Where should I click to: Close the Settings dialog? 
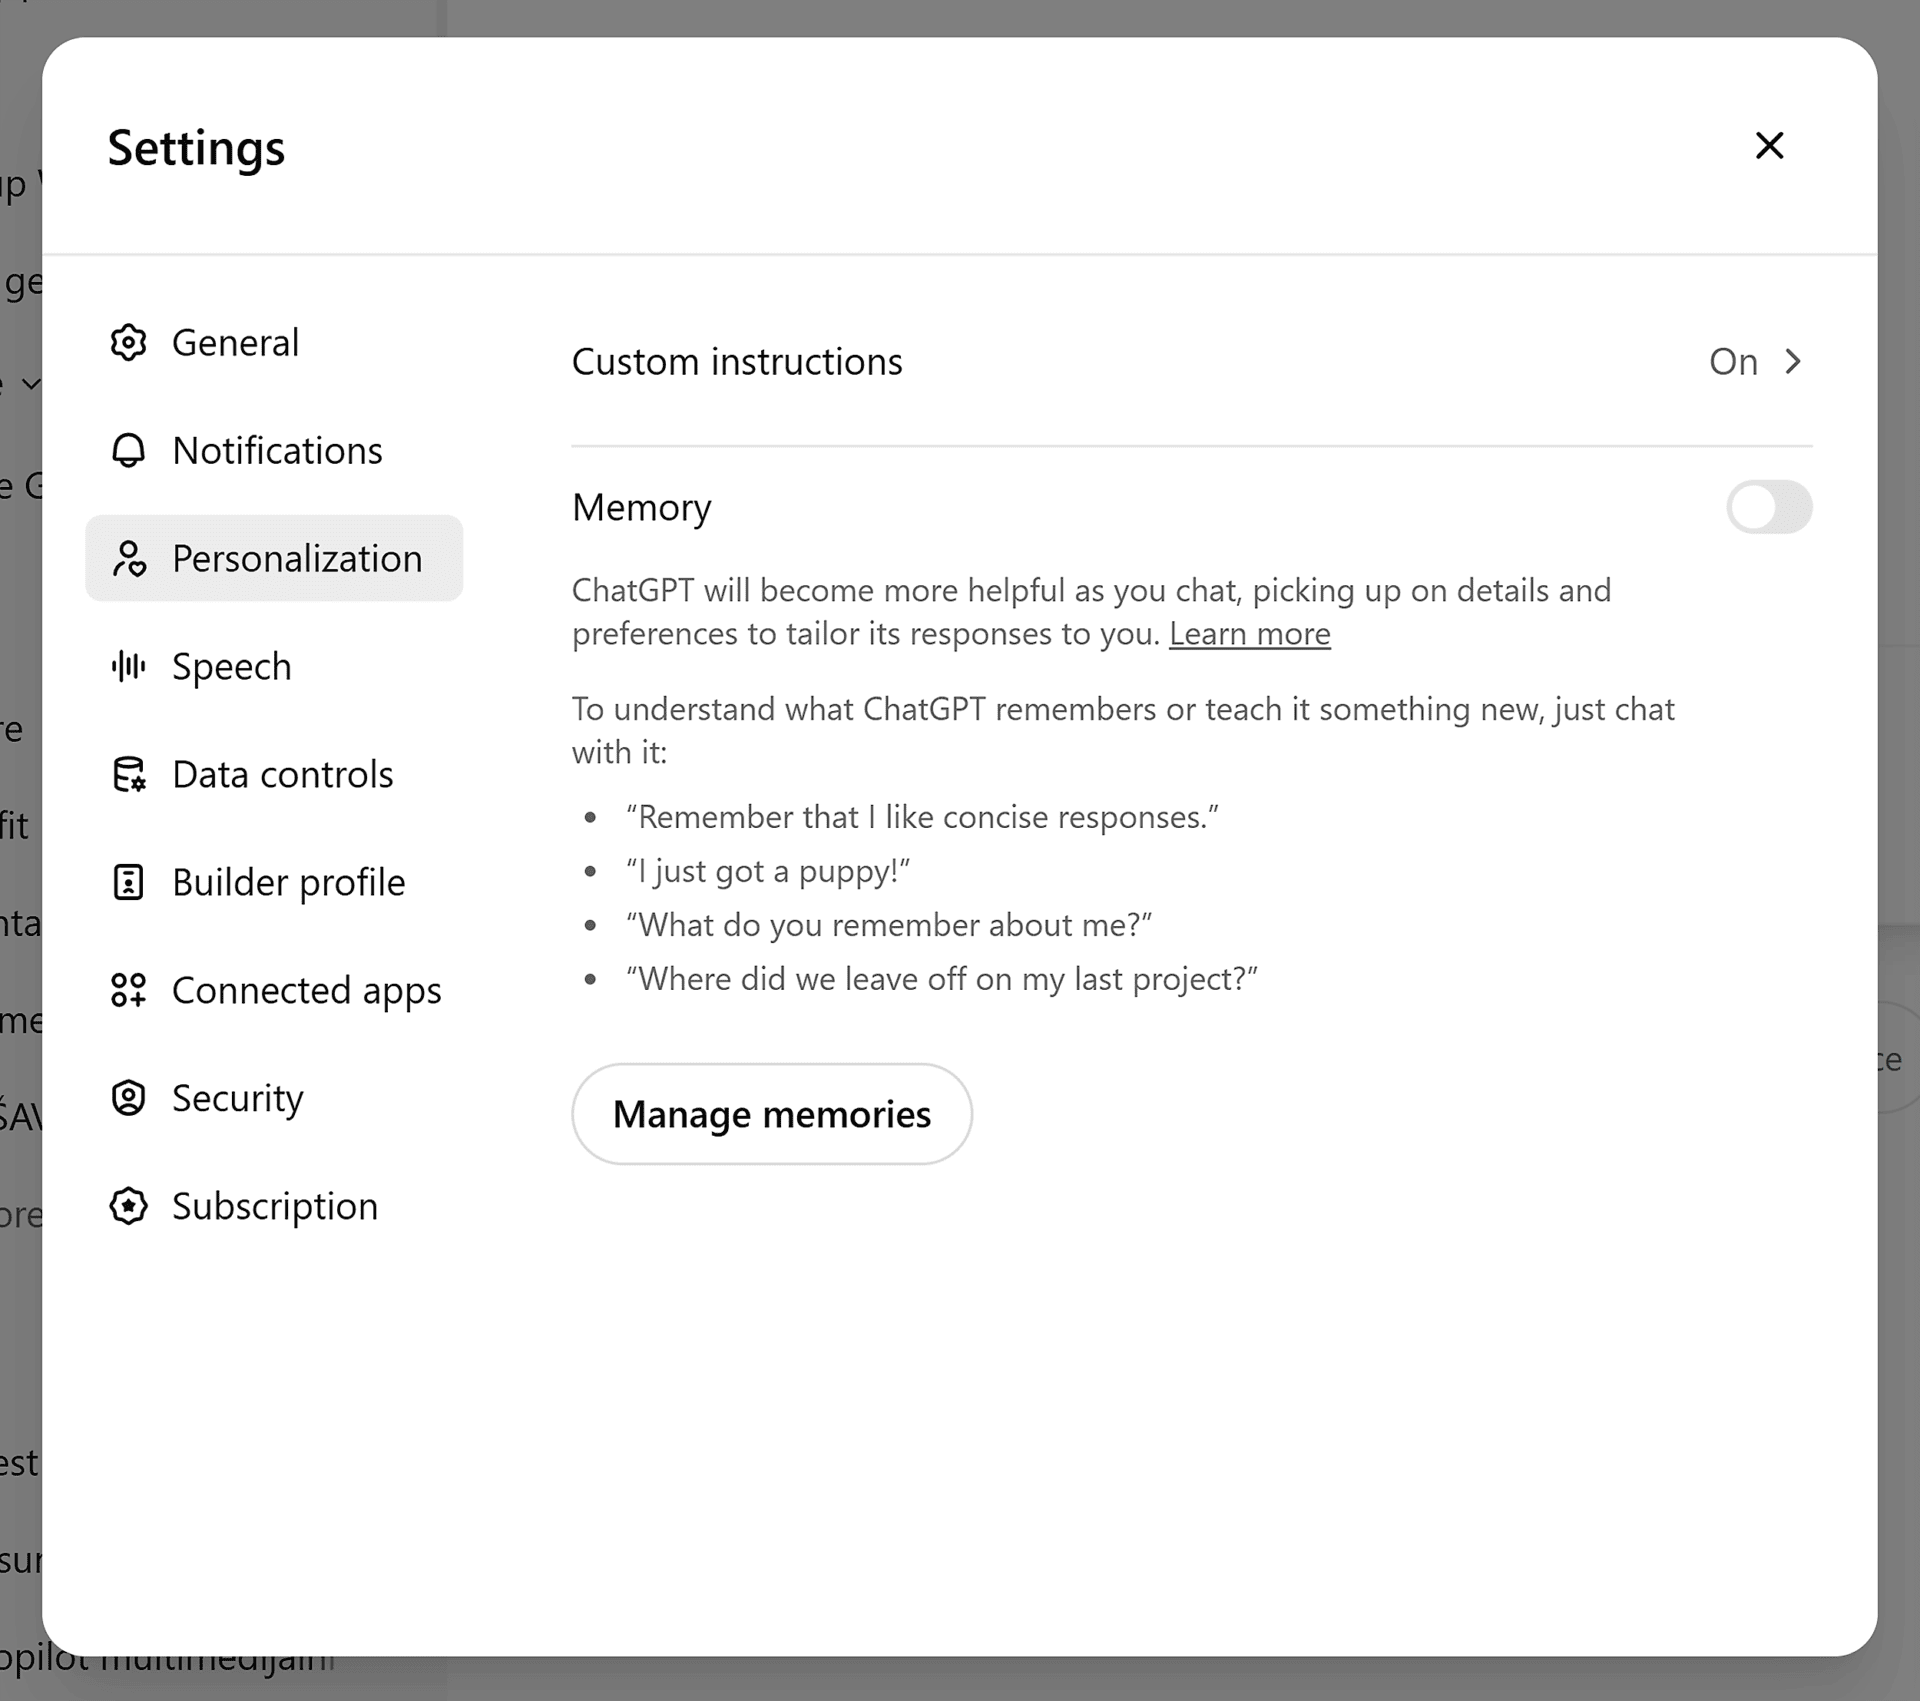click(1769, 146)
